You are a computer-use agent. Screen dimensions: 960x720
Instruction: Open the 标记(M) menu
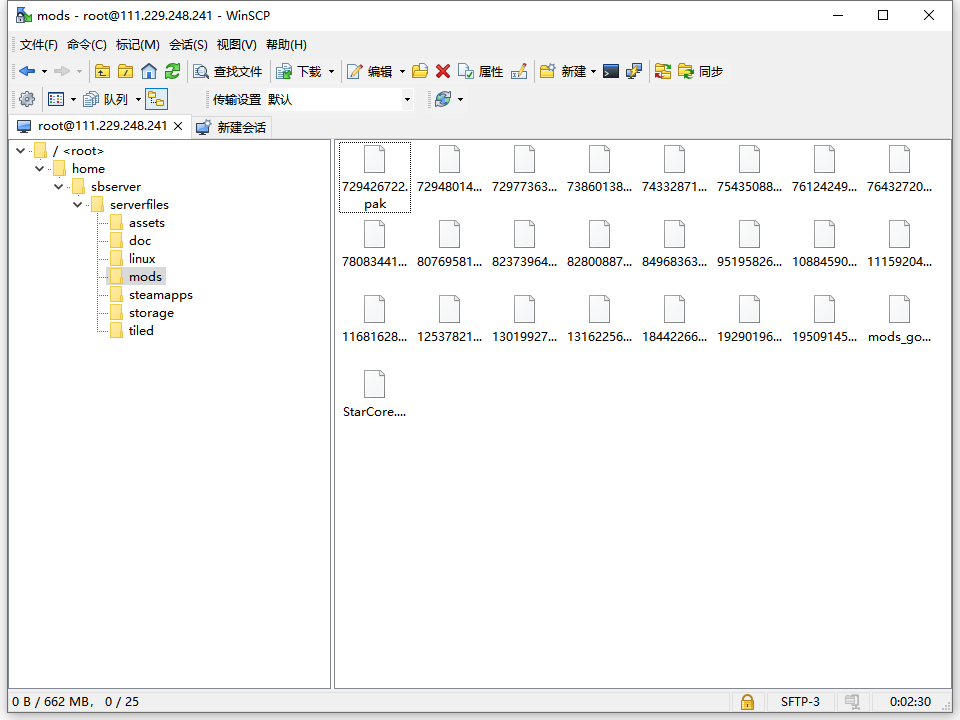pyautogui.click(x=138, y=45)
